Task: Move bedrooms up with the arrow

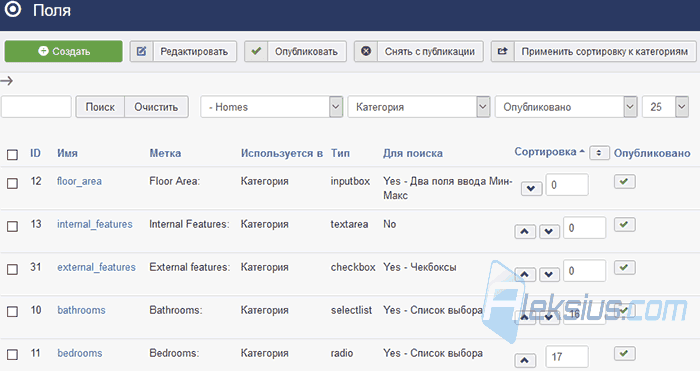Action: point(525,360)
